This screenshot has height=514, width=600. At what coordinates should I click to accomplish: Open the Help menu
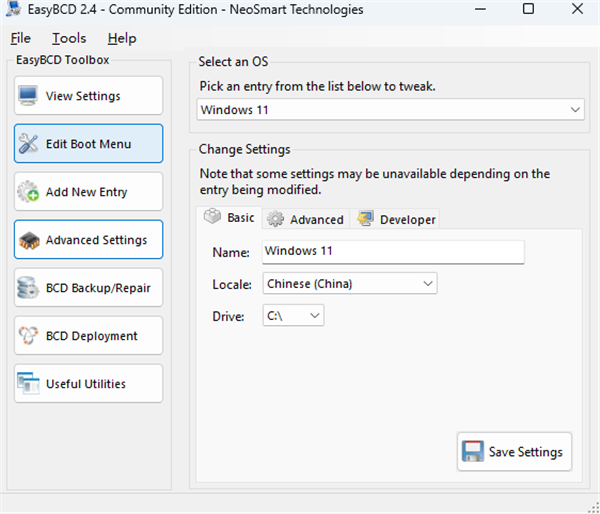point(122,38)
